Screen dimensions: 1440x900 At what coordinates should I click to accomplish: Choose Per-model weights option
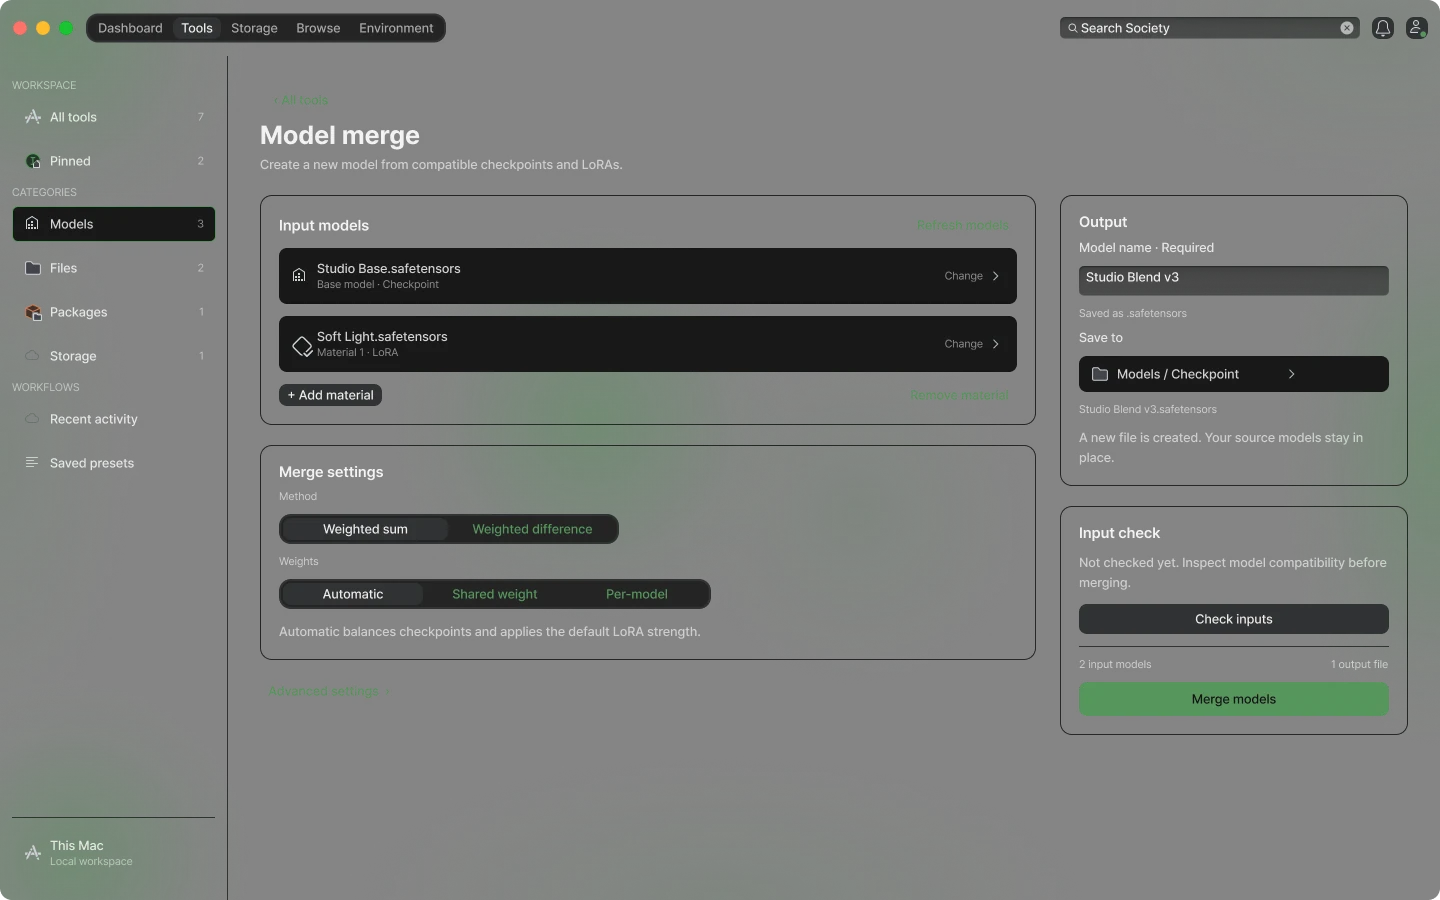click(x=637, y=594)
